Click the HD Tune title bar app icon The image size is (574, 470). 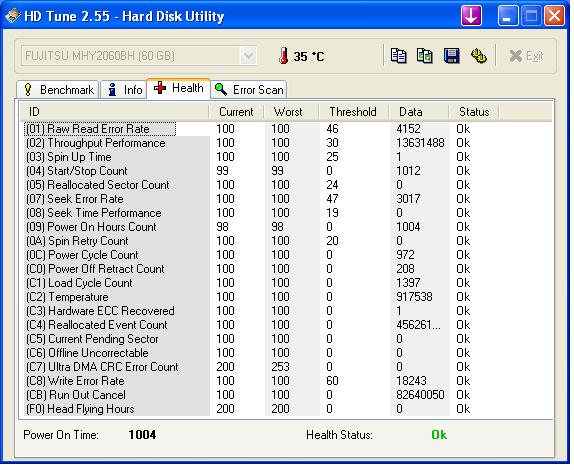(12, 16)
